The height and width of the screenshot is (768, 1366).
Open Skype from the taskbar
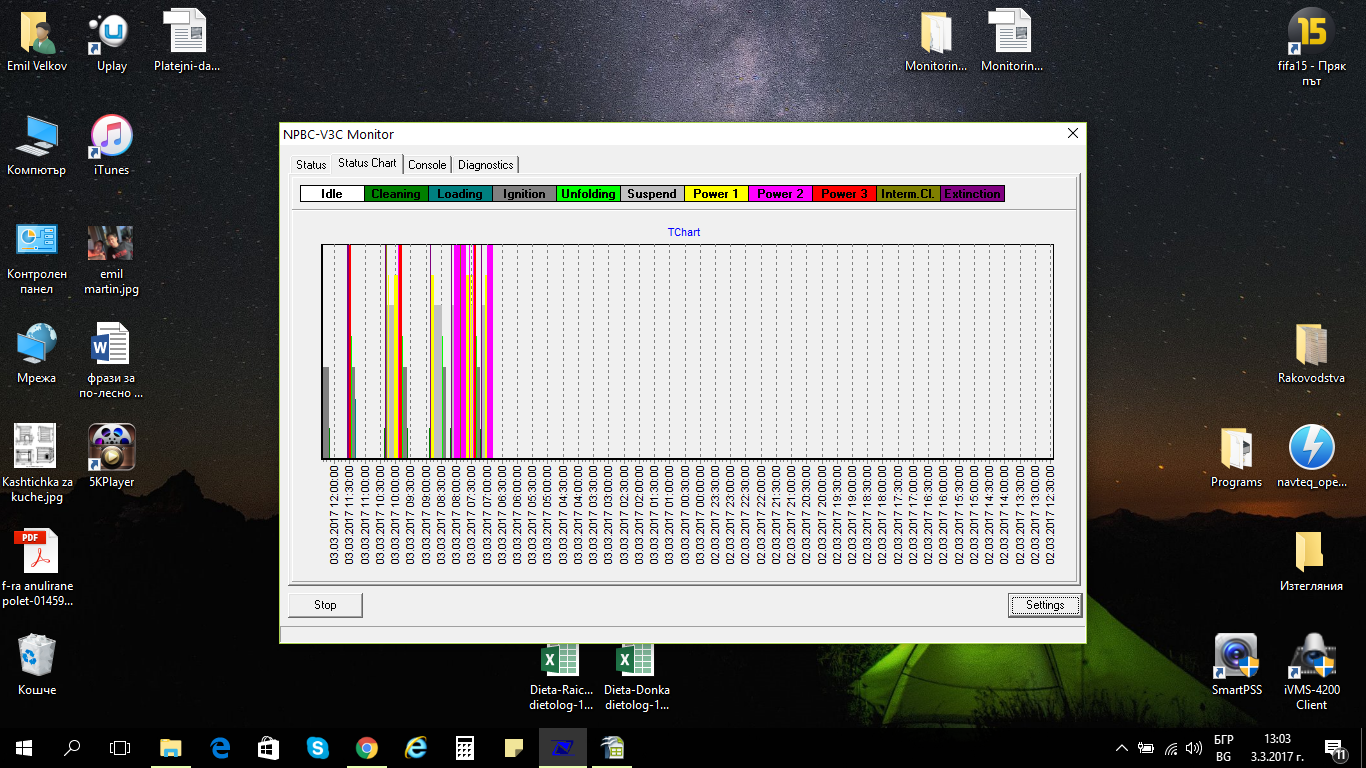pos(318,747)
